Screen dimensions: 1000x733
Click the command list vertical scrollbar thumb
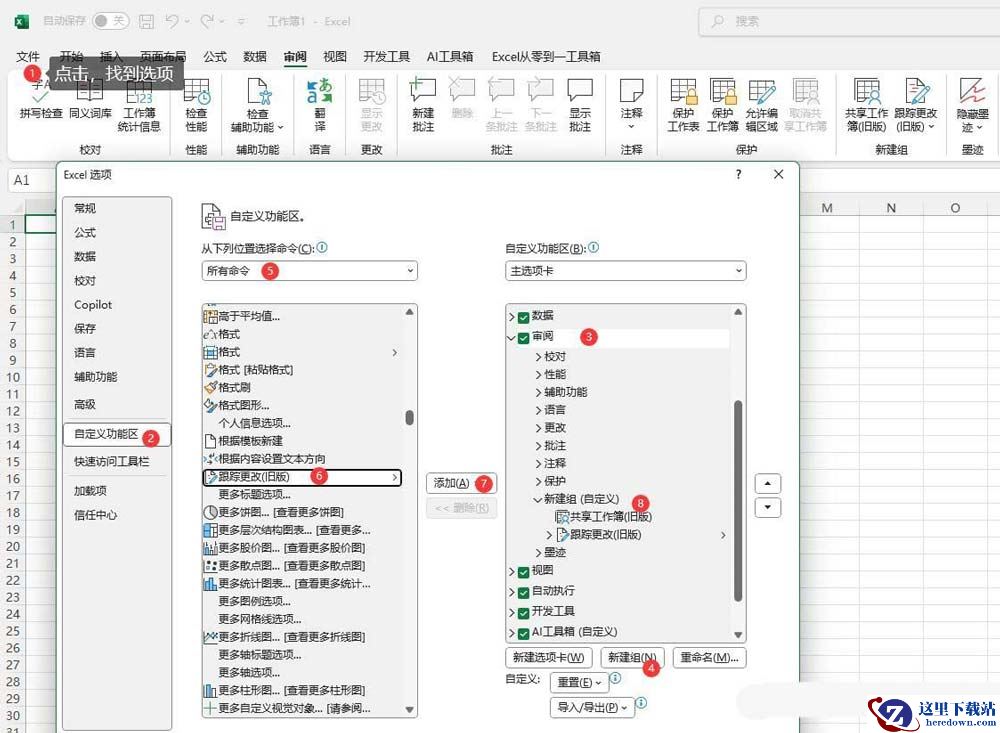pos(409,417)
